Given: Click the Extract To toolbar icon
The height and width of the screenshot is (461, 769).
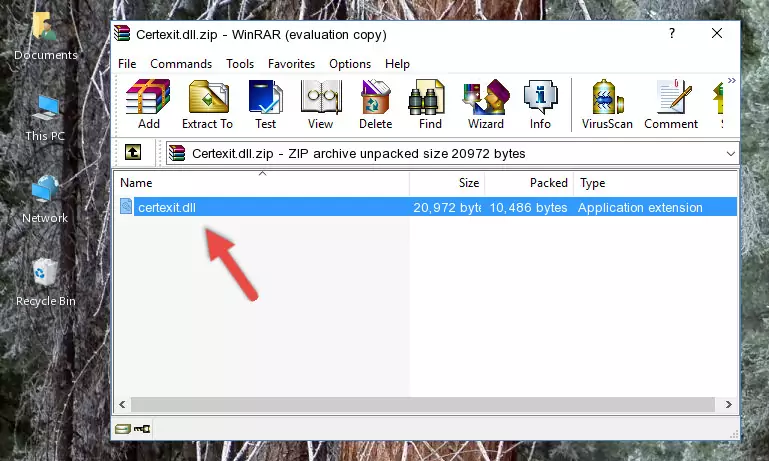Looking at the screenshot, I should 207,104.
